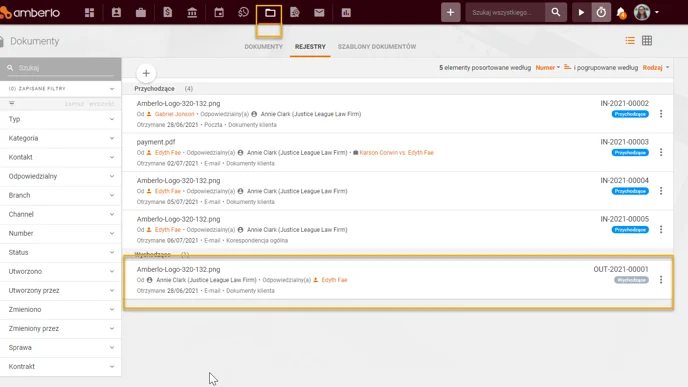The width and height of the screenshot is (688, 387).
Task: Open Edyth Fae link in IN-2021-00004 row
Action: coord(168,191)
